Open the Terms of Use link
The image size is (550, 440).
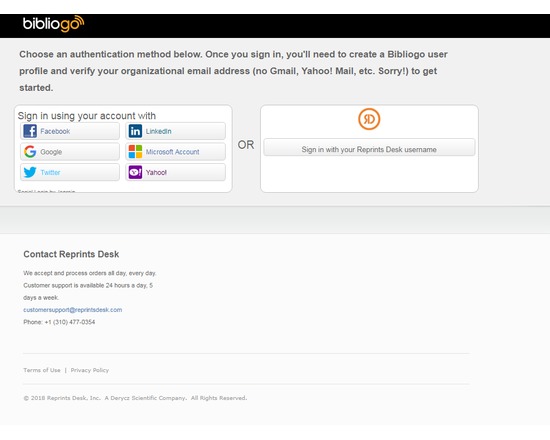tap(42, 370)
